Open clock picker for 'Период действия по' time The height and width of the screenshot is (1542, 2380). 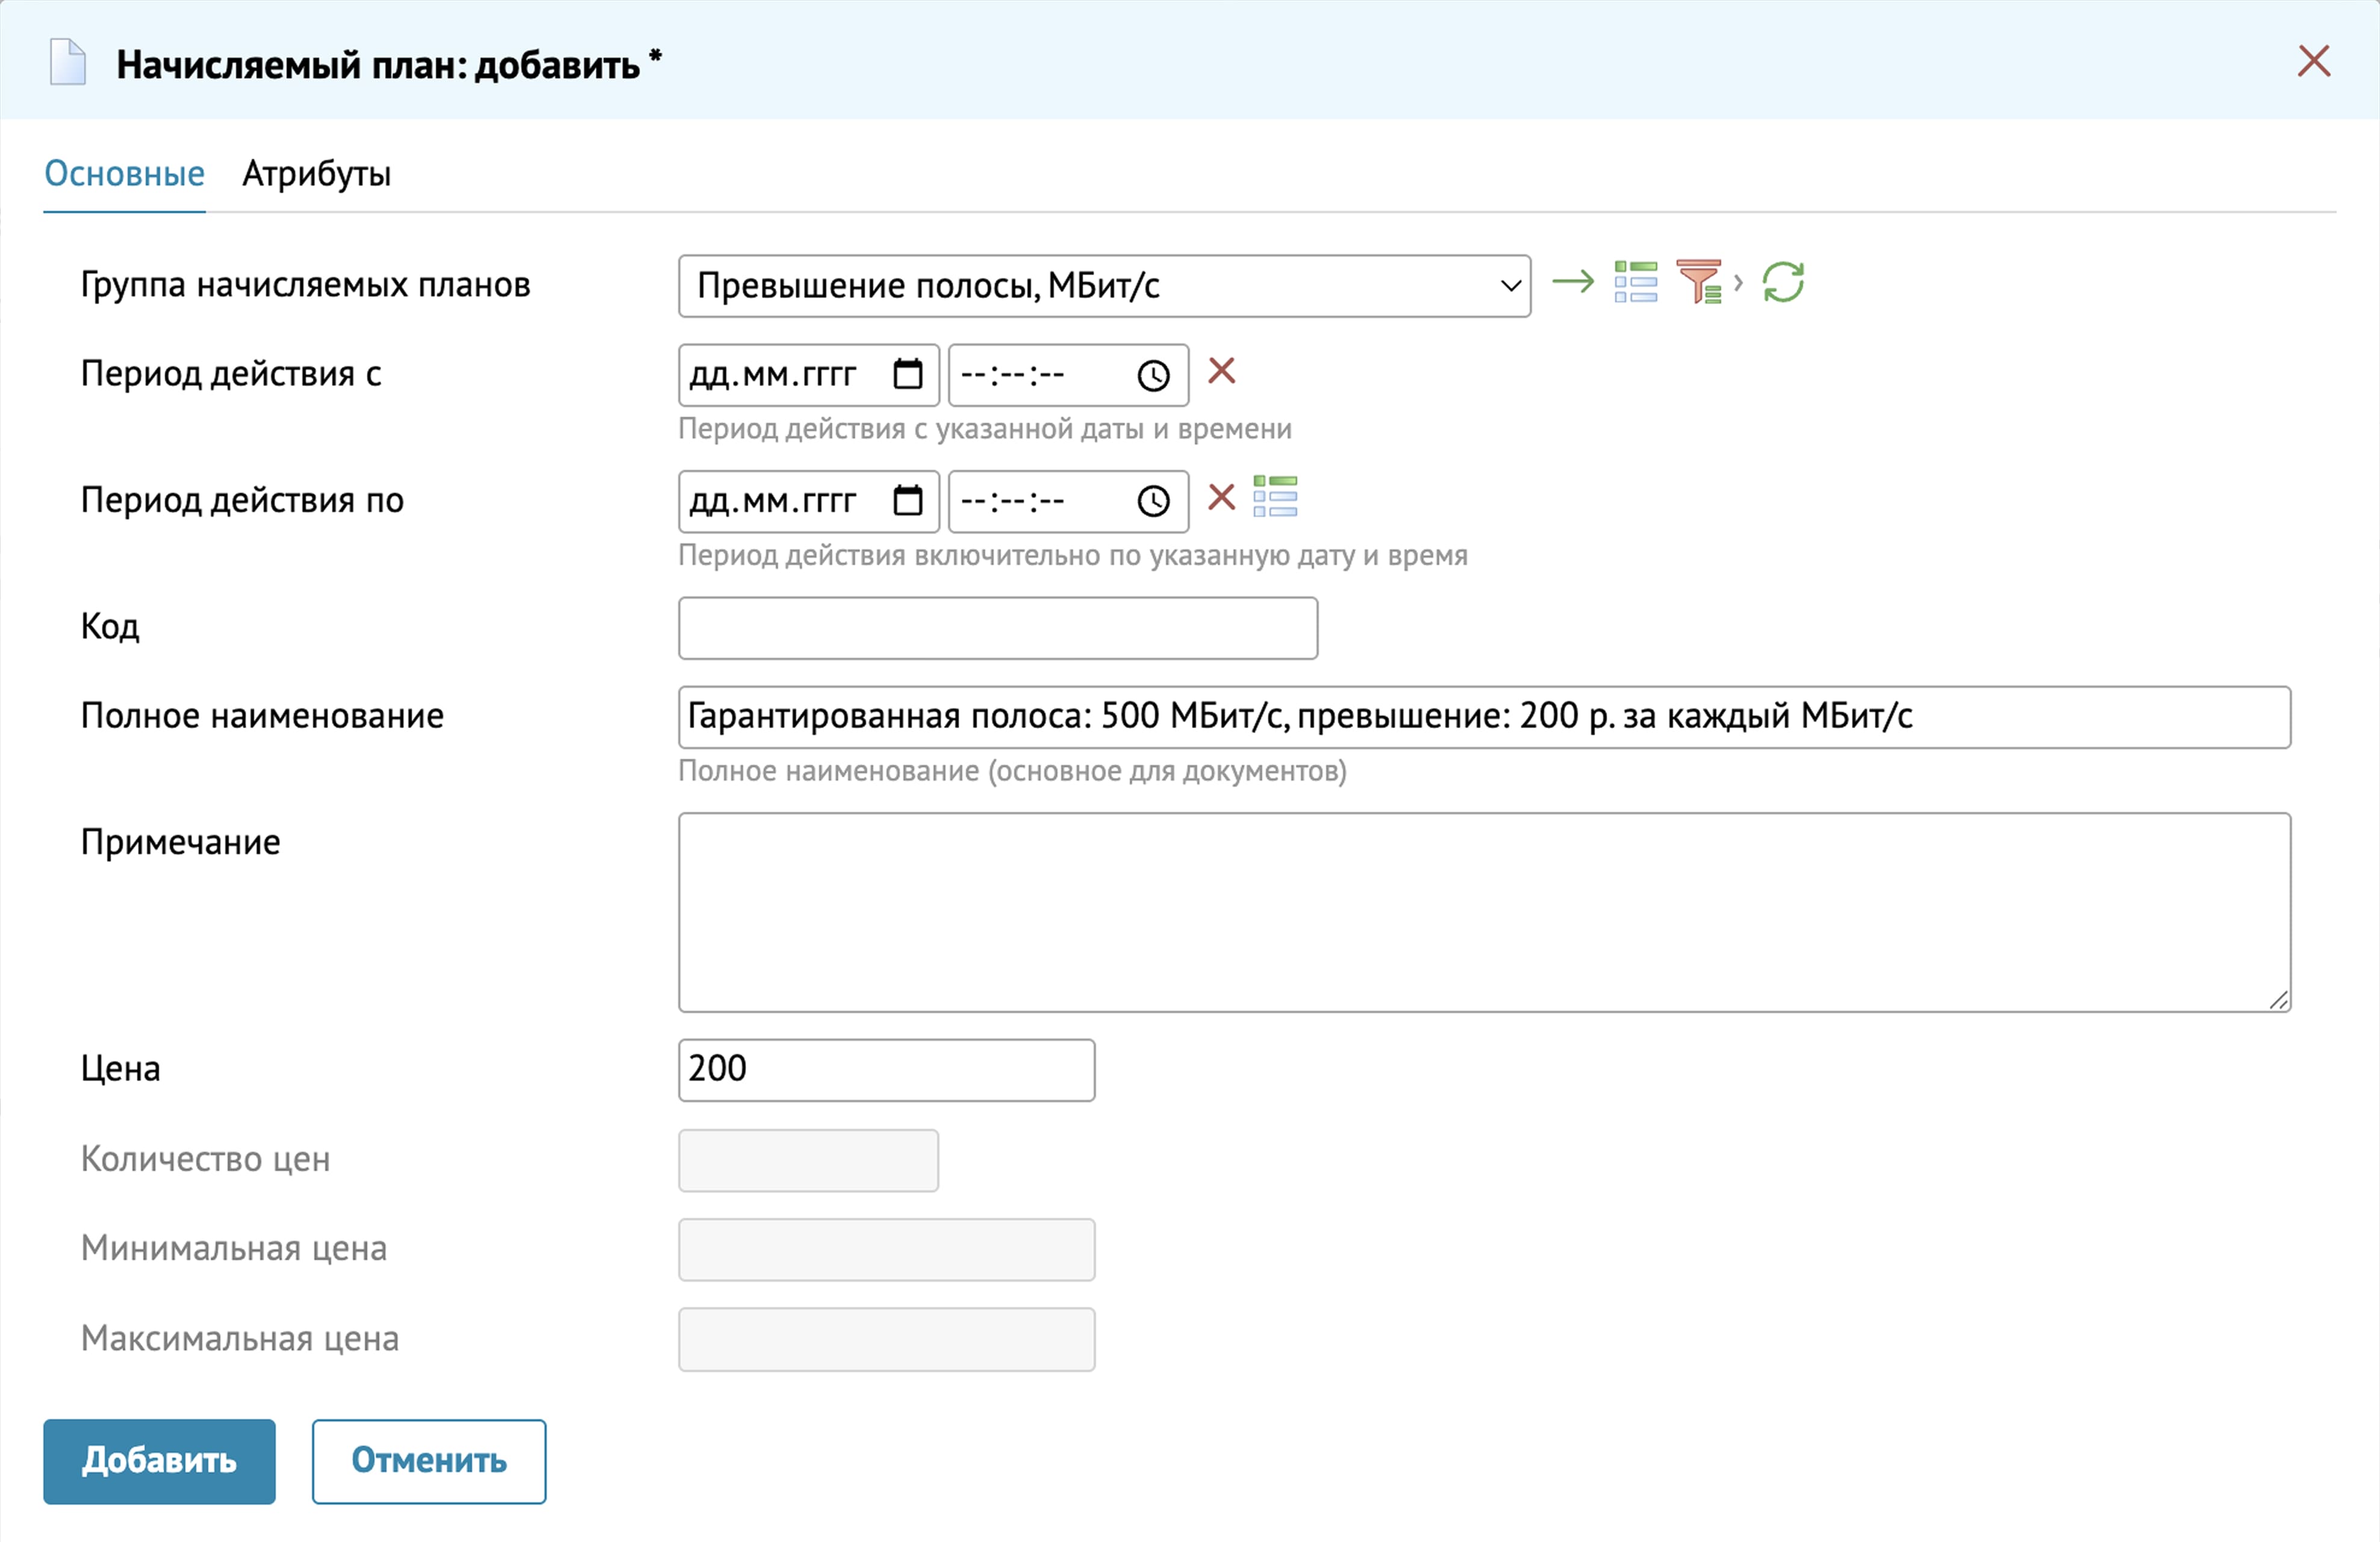tap(1153, 502)
